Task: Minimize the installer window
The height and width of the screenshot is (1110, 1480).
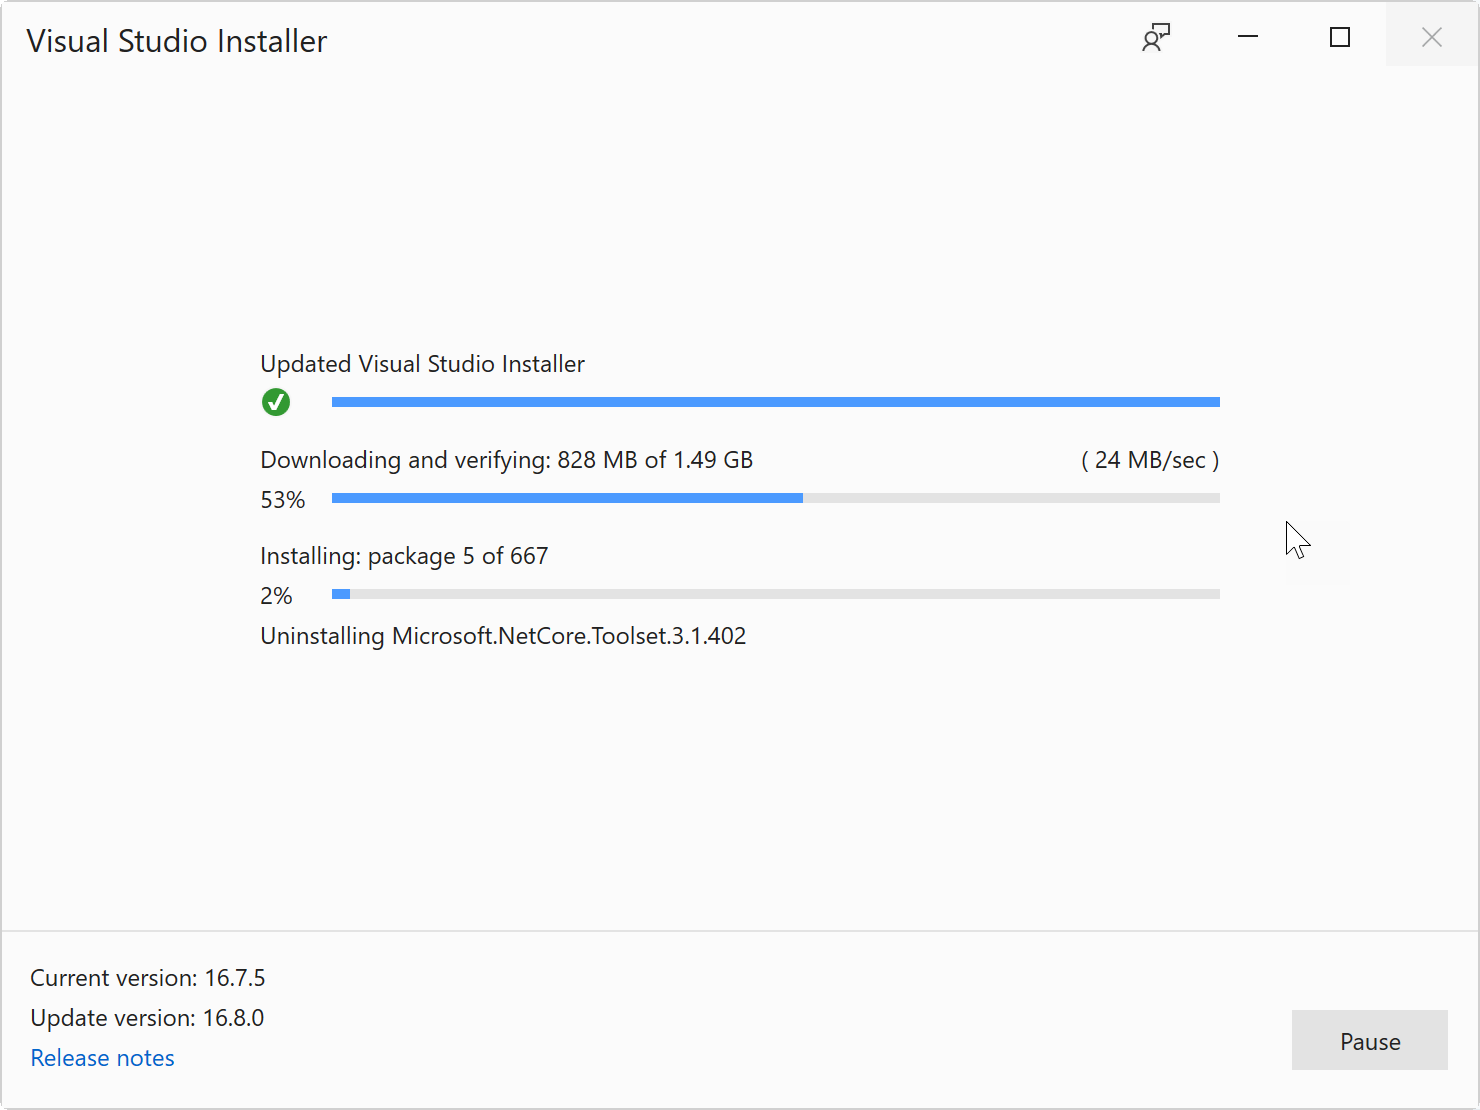Action: [x=1248, y=37]
